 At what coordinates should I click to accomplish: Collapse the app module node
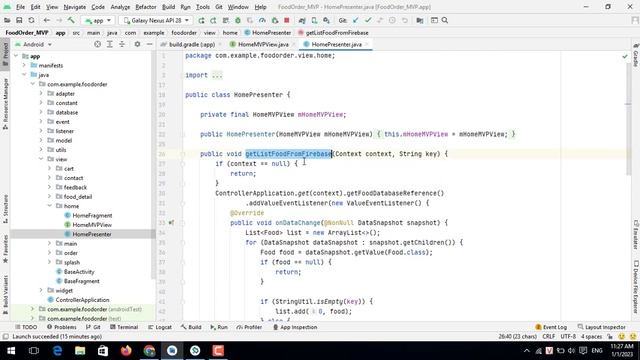pyautogui.click(x=16, y=56)
